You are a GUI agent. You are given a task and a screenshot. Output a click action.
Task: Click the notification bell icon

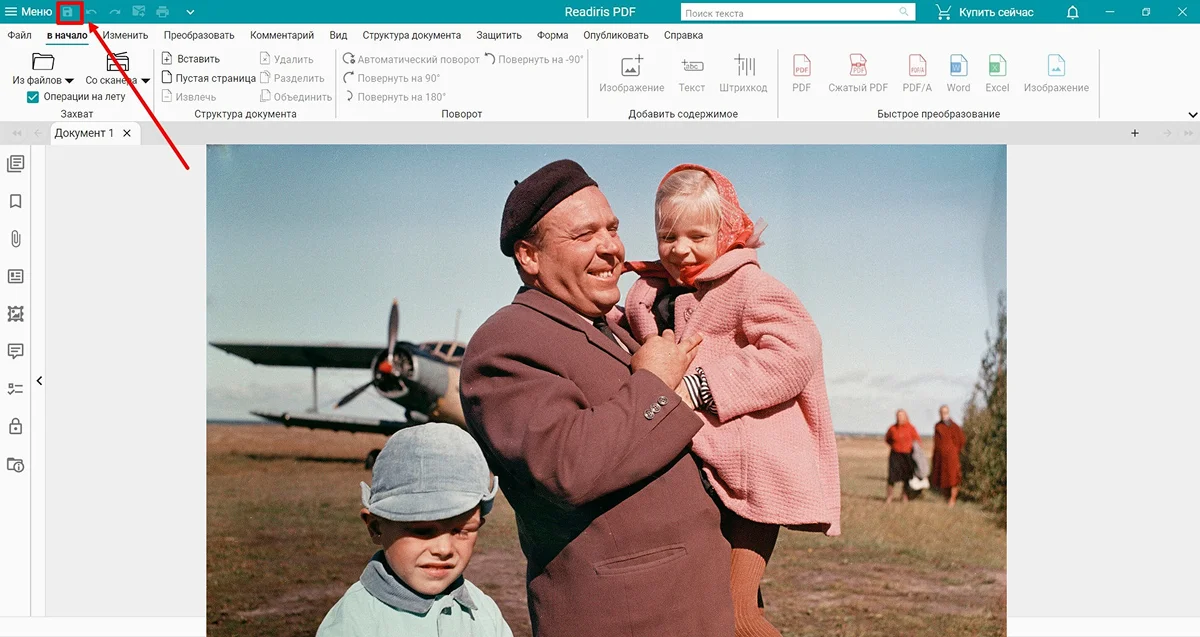point(1072,12)
